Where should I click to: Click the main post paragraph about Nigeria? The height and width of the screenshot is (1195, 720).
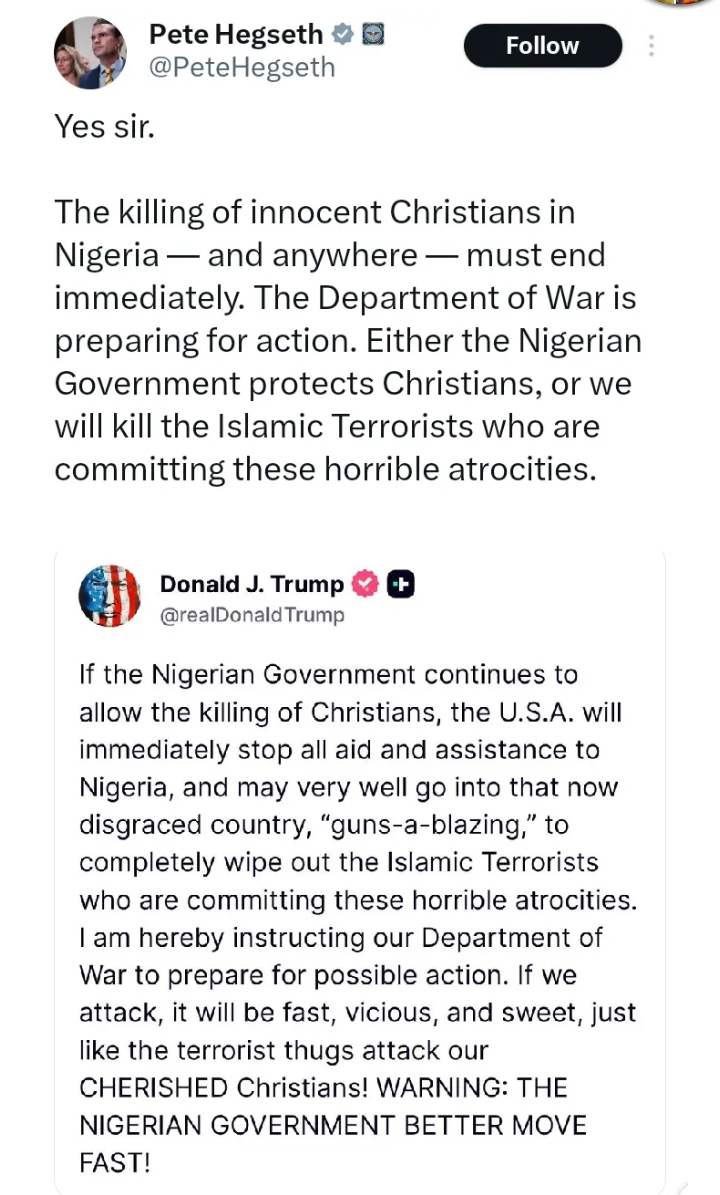click(347, 340)
